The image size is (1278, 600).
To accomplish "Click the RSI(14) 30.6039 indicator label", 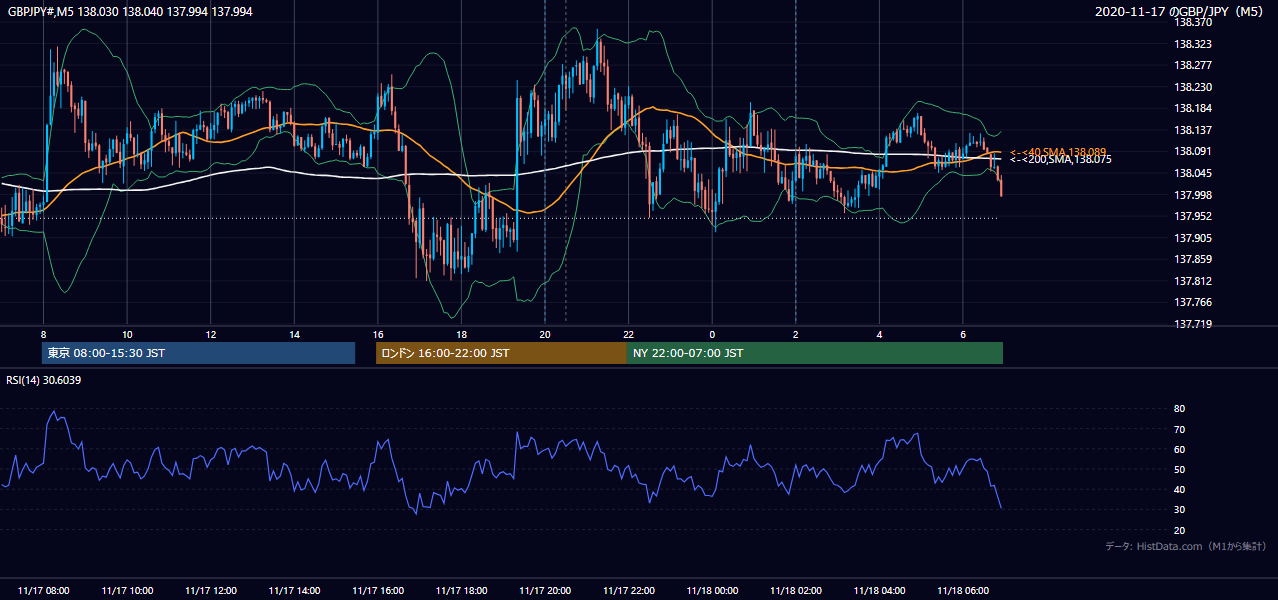I will 44,380.
